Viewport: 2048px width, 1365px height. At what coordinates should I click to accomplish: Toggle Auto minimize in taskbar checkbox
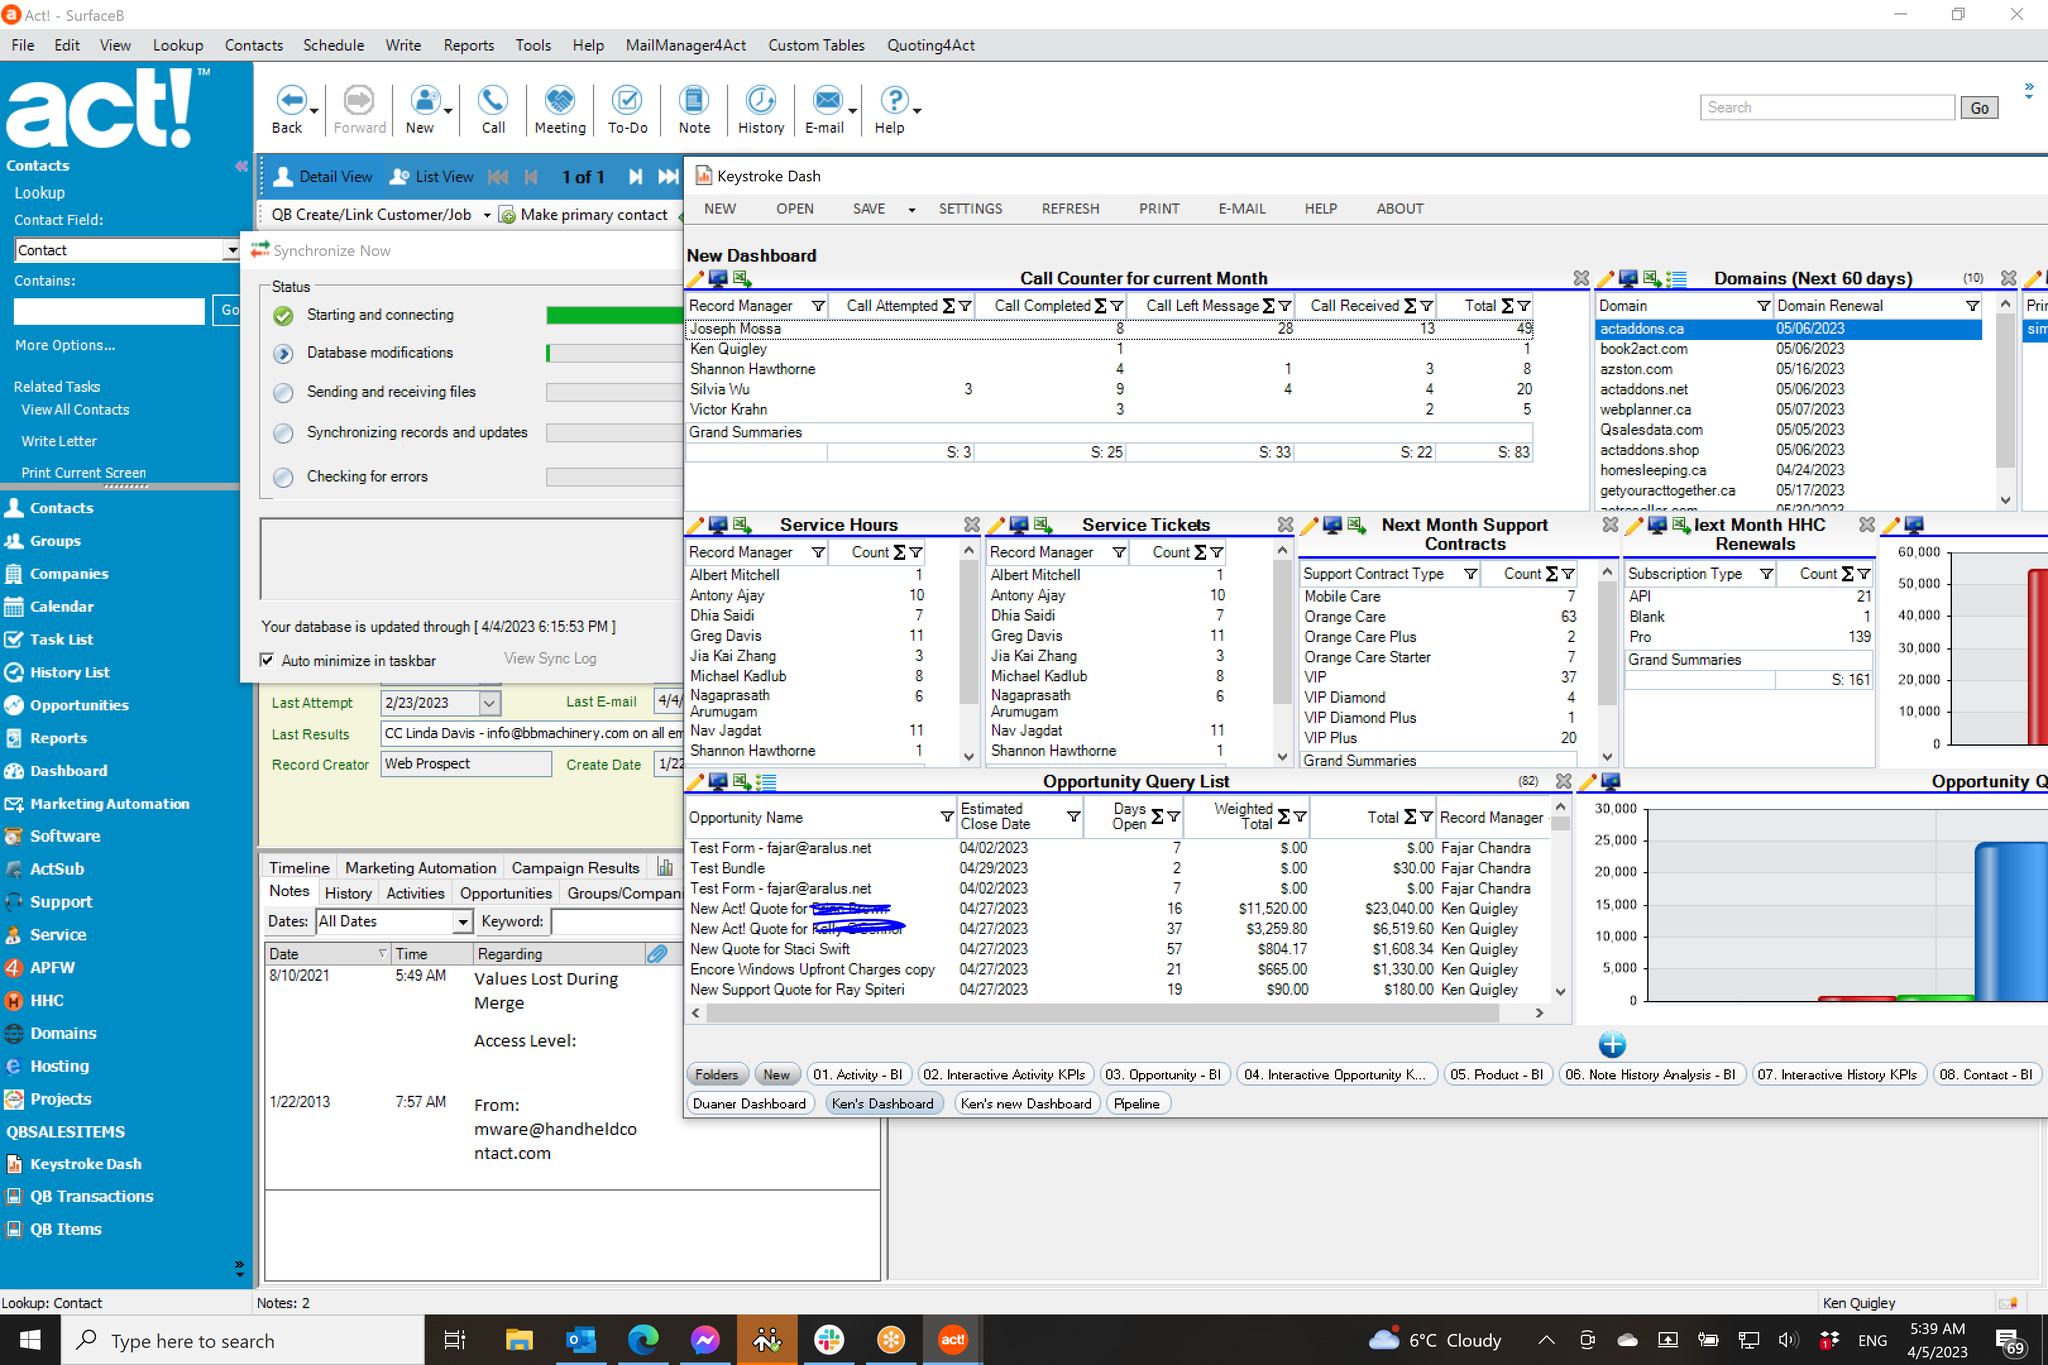[x=267, y=660]
